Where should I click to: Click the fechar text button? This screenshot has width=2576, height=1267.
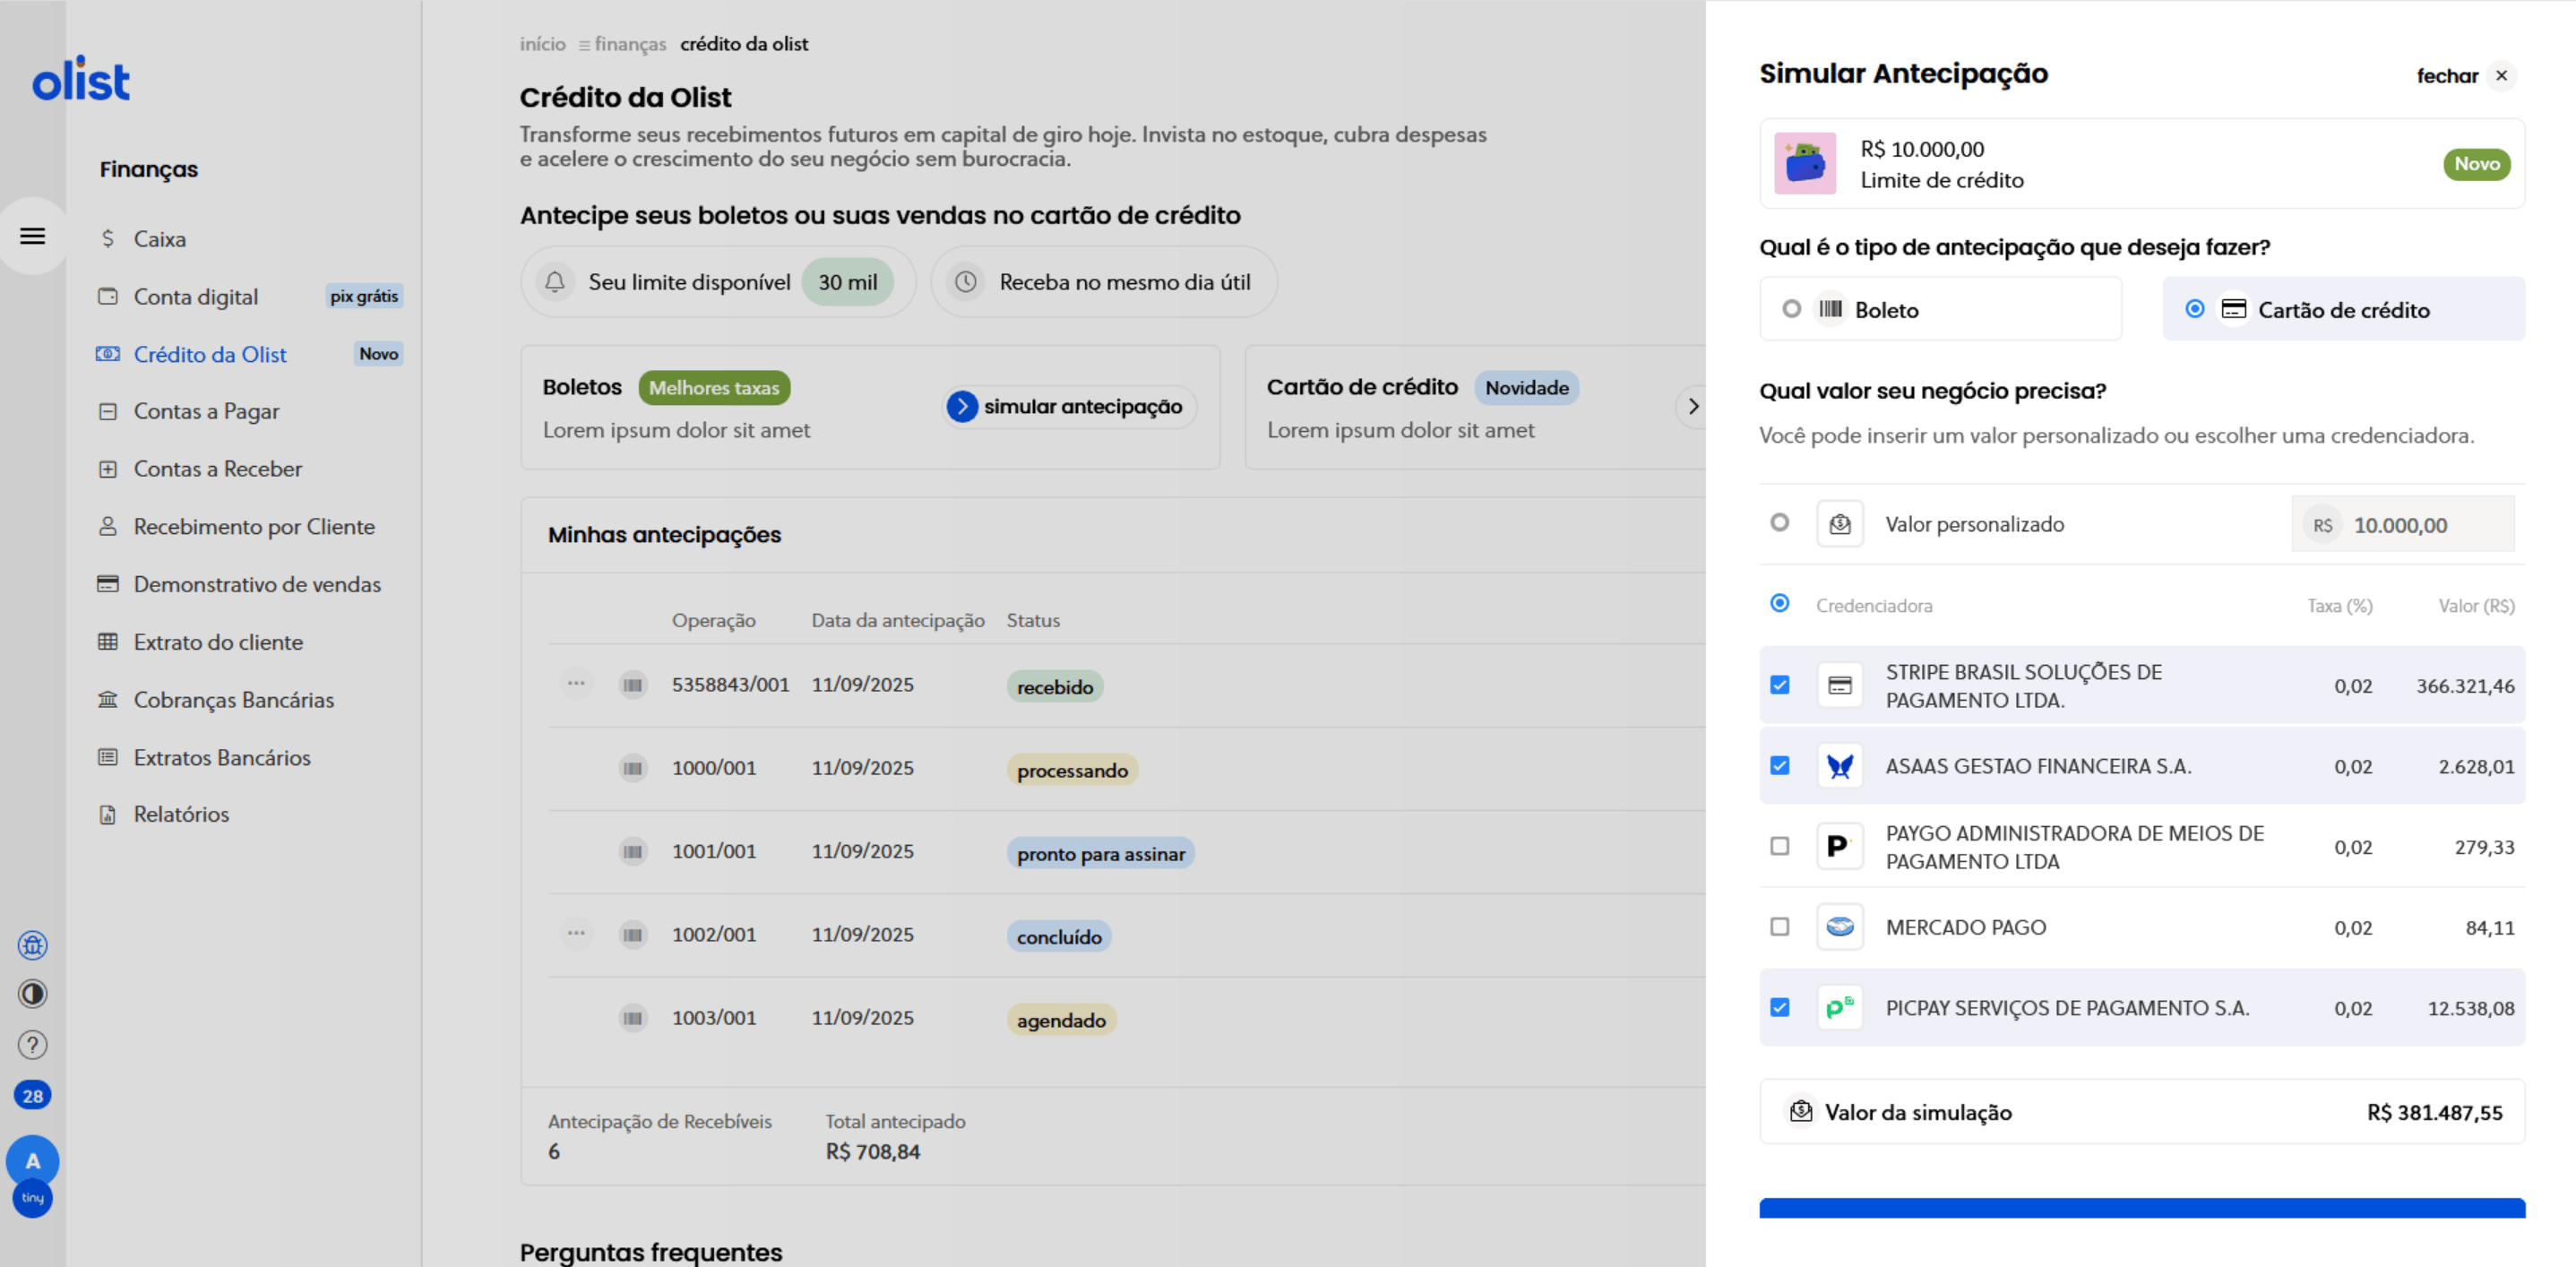tap(2447, 76)
